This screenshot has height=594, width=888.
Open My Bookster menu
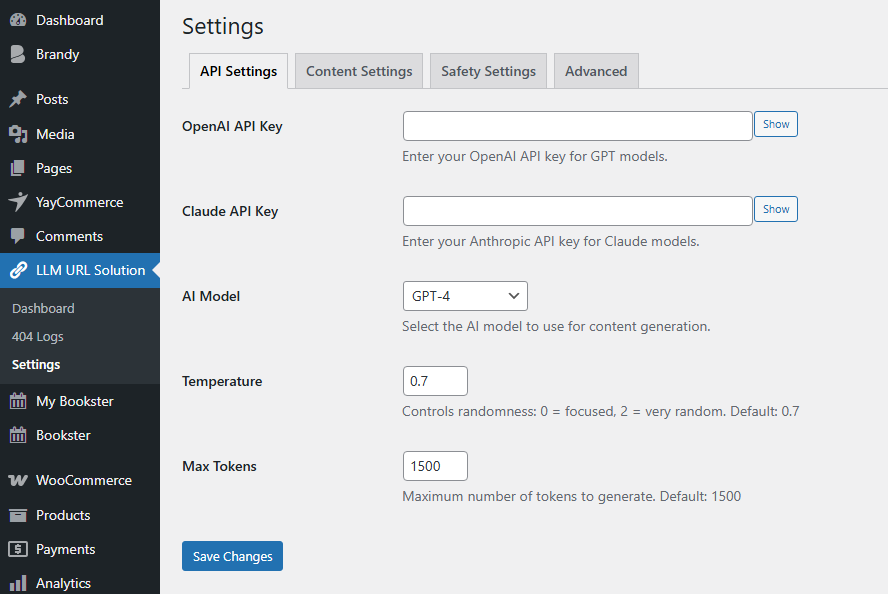pyautogui.click(x=80, y=401)
